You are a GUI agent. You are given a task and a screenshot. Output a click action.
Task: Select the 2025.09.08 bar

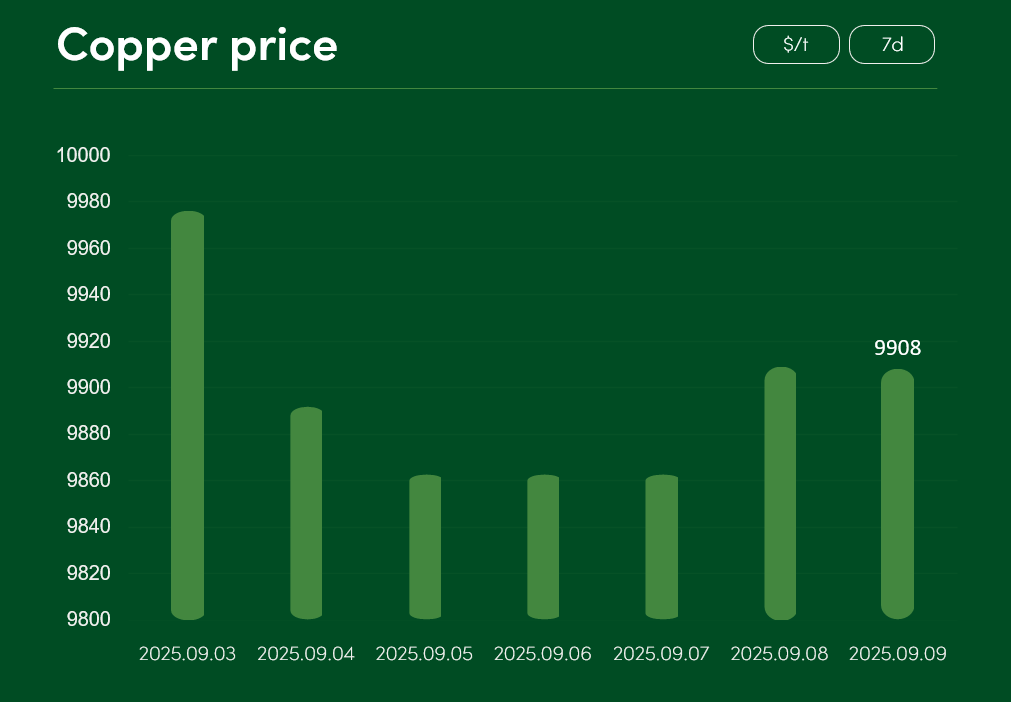pos(780,493)
